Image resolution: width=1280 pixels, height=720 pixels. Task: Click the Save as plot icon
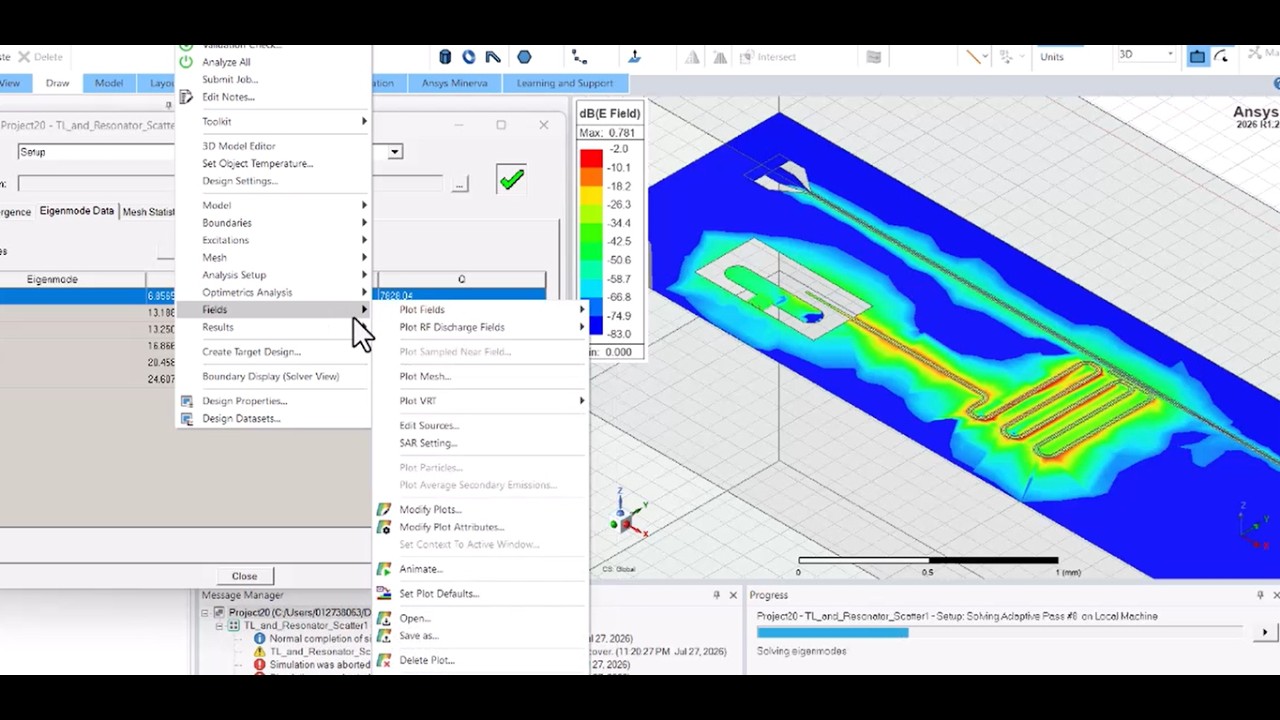click(x=383, y=635)
